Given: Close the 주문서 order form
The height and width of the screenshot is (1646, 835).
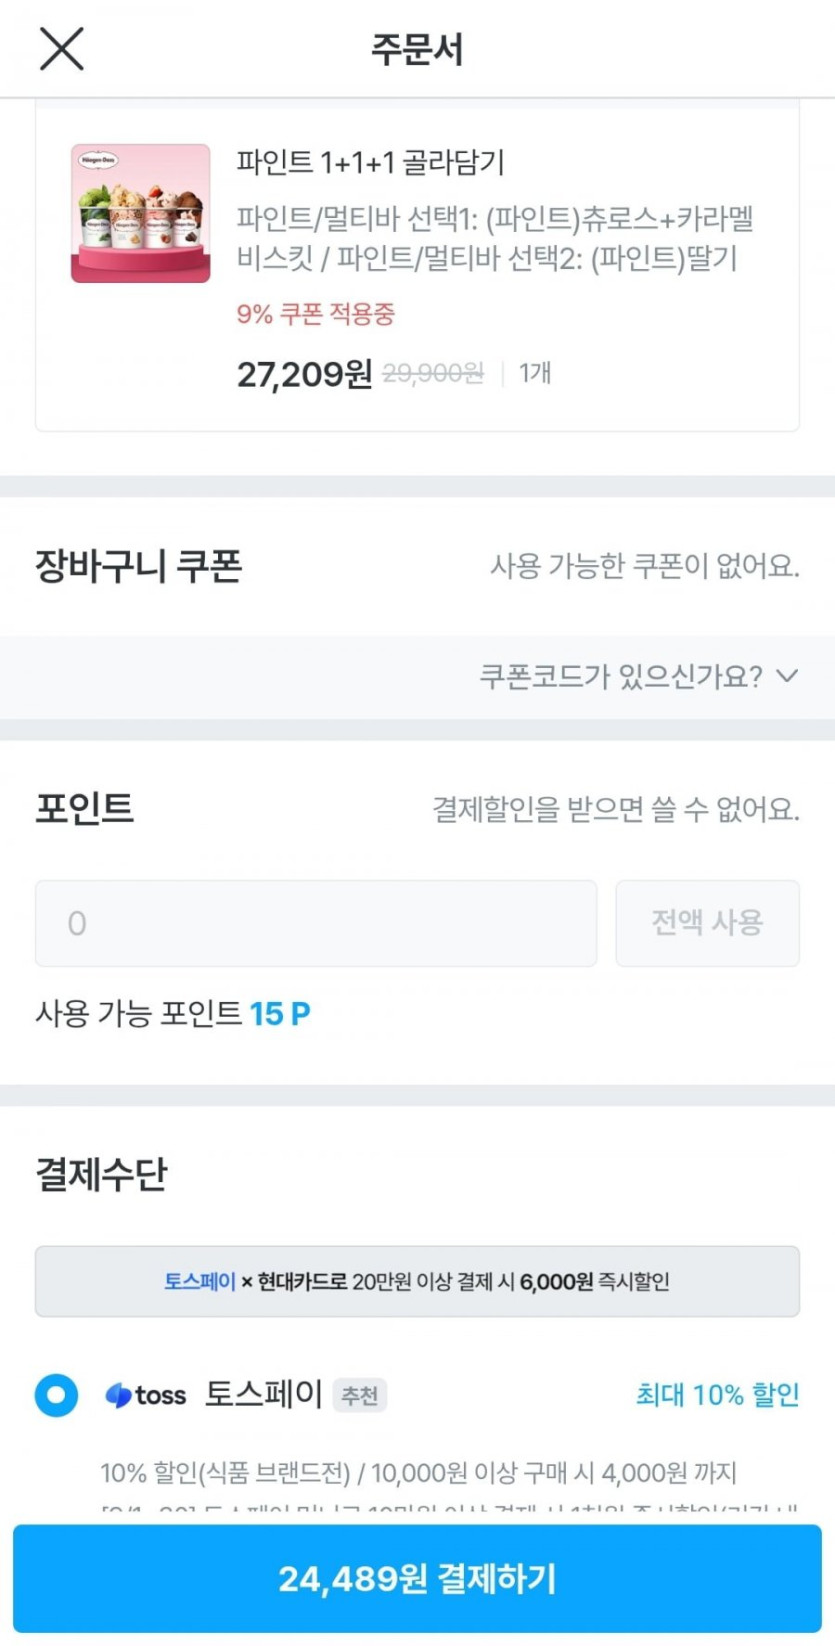Looking at the screenshot, I should point(61,48).
